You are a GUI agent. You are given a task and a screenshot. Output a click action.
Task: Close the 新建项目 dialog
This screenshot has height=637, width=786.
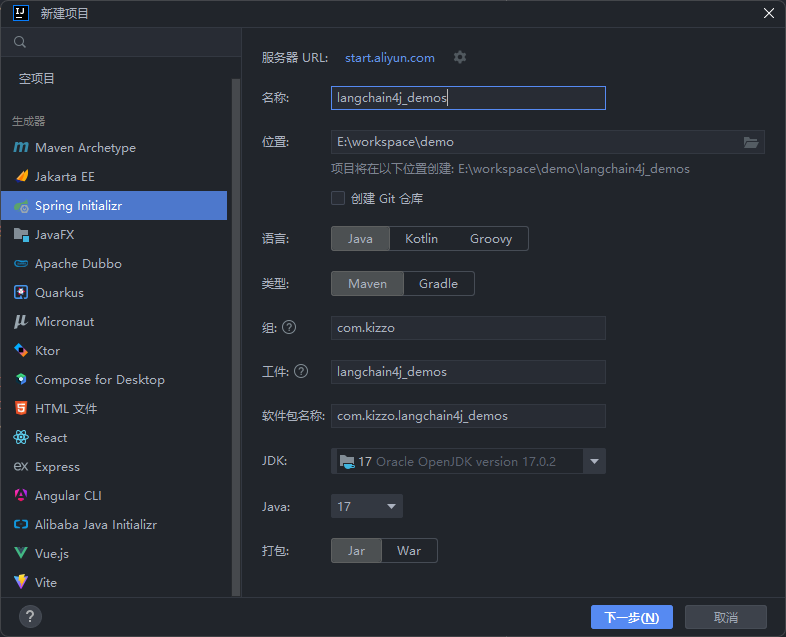(x=768, y=13)
